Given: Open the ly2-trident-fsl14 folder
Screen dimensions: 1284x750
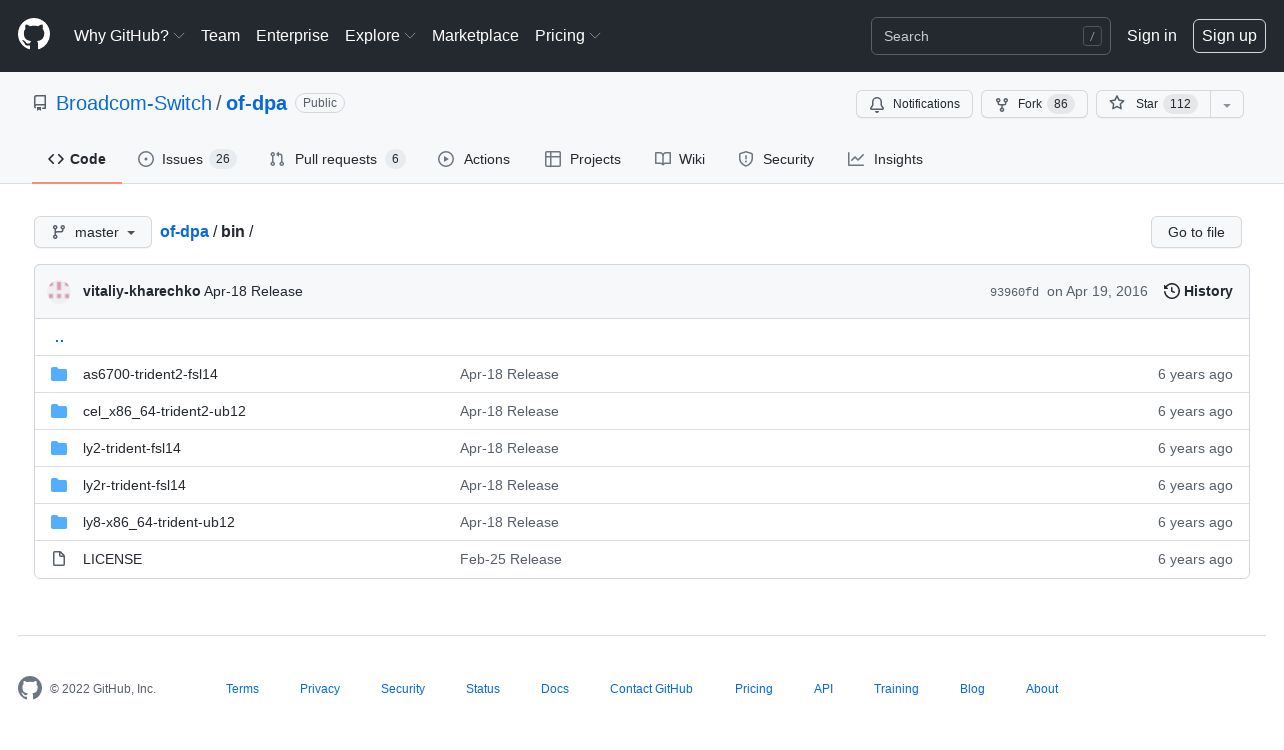Looking at the screenshot, I should coord(132,448).
